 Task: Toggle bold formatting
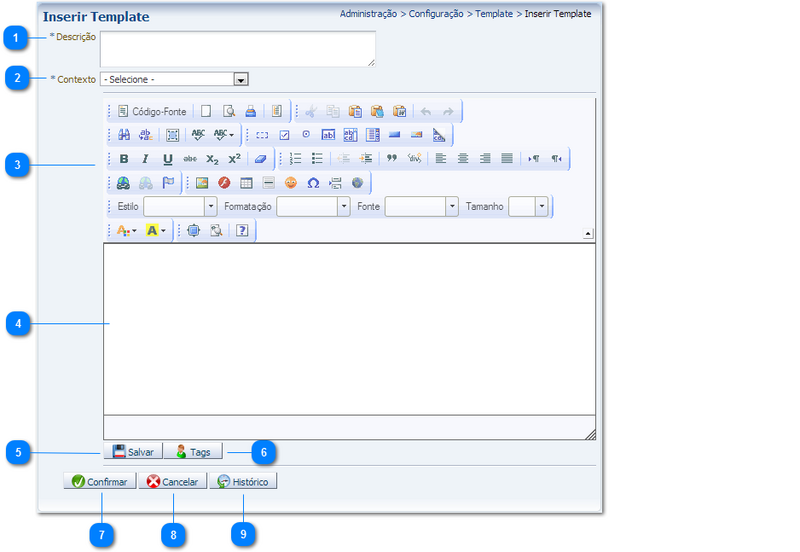point(124,159)
